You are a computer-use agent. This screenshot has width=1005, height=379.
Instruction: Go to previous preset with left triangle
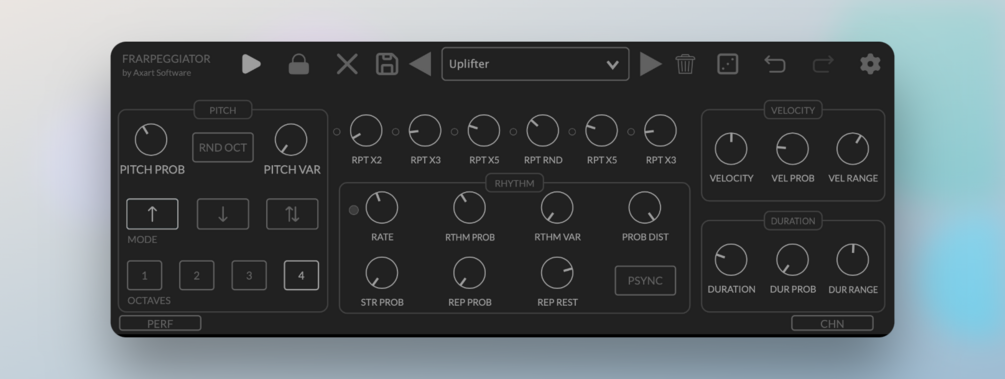pyautogui.click(x=420, y=64)
